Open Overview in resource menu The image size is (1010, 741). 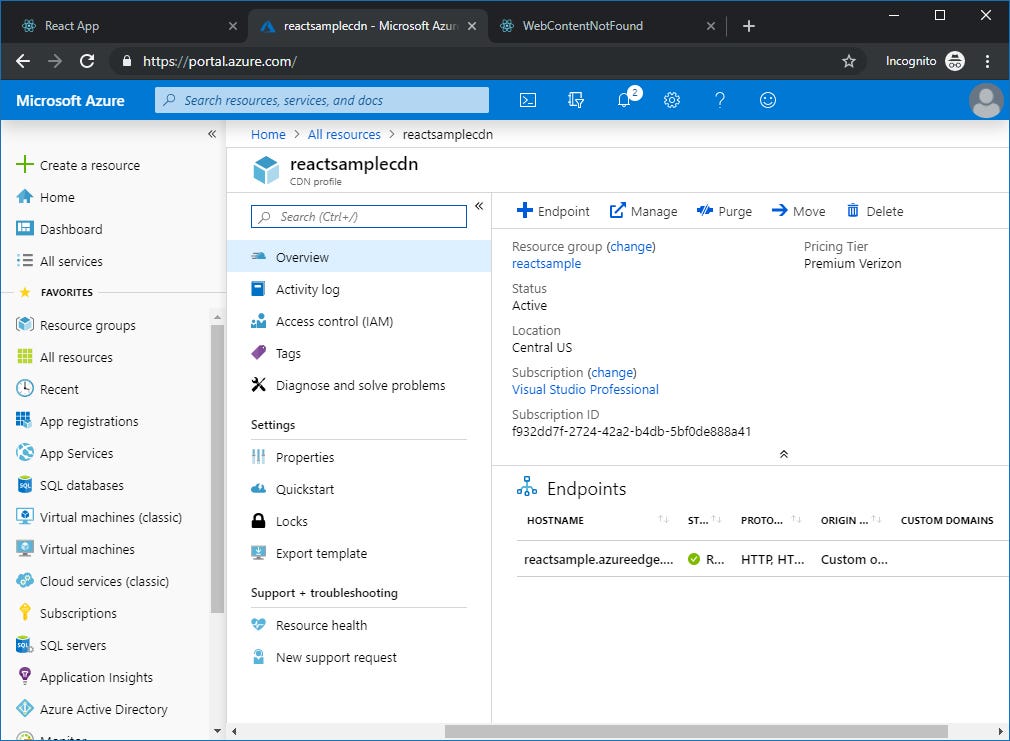pyautogui.click(x=359, y=256)
